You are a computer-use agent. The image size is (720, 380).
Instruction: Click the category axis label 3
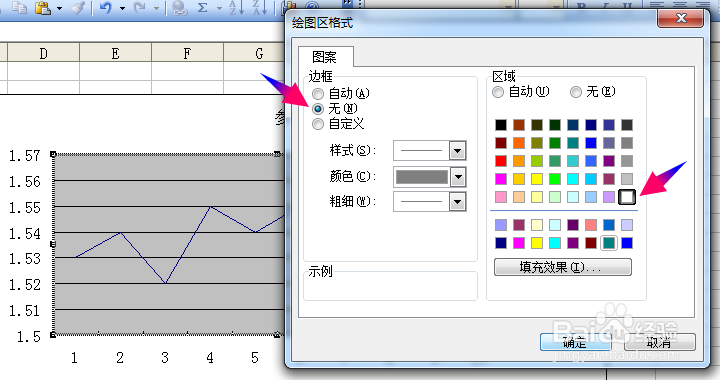coord(165,358)
